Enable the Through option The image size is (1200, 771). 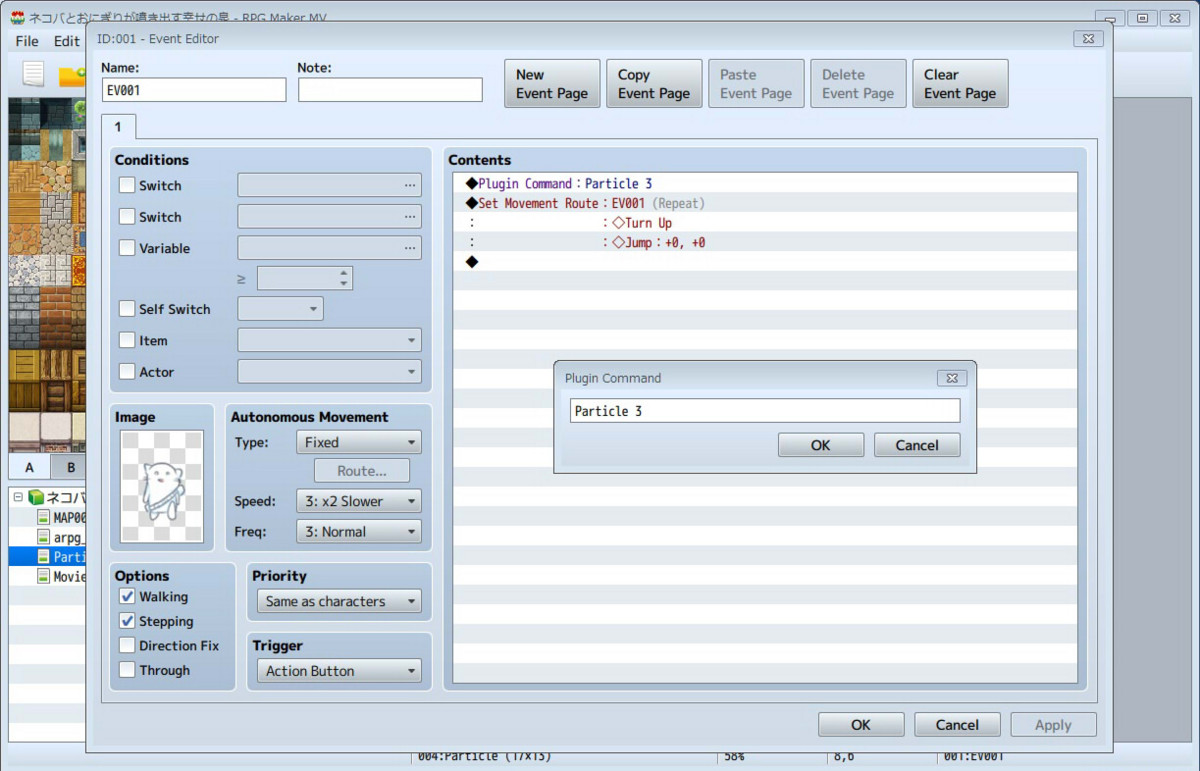coord(127,670)
